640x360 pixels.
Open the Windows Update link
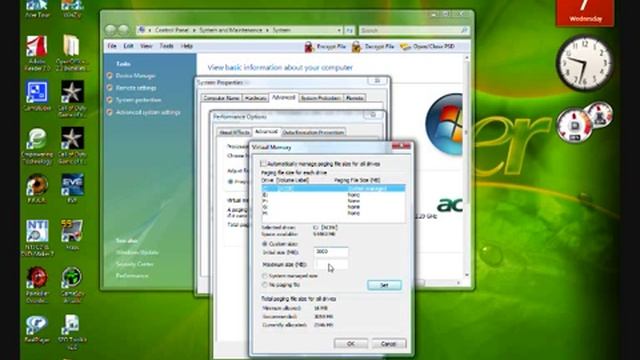point(137,253)
